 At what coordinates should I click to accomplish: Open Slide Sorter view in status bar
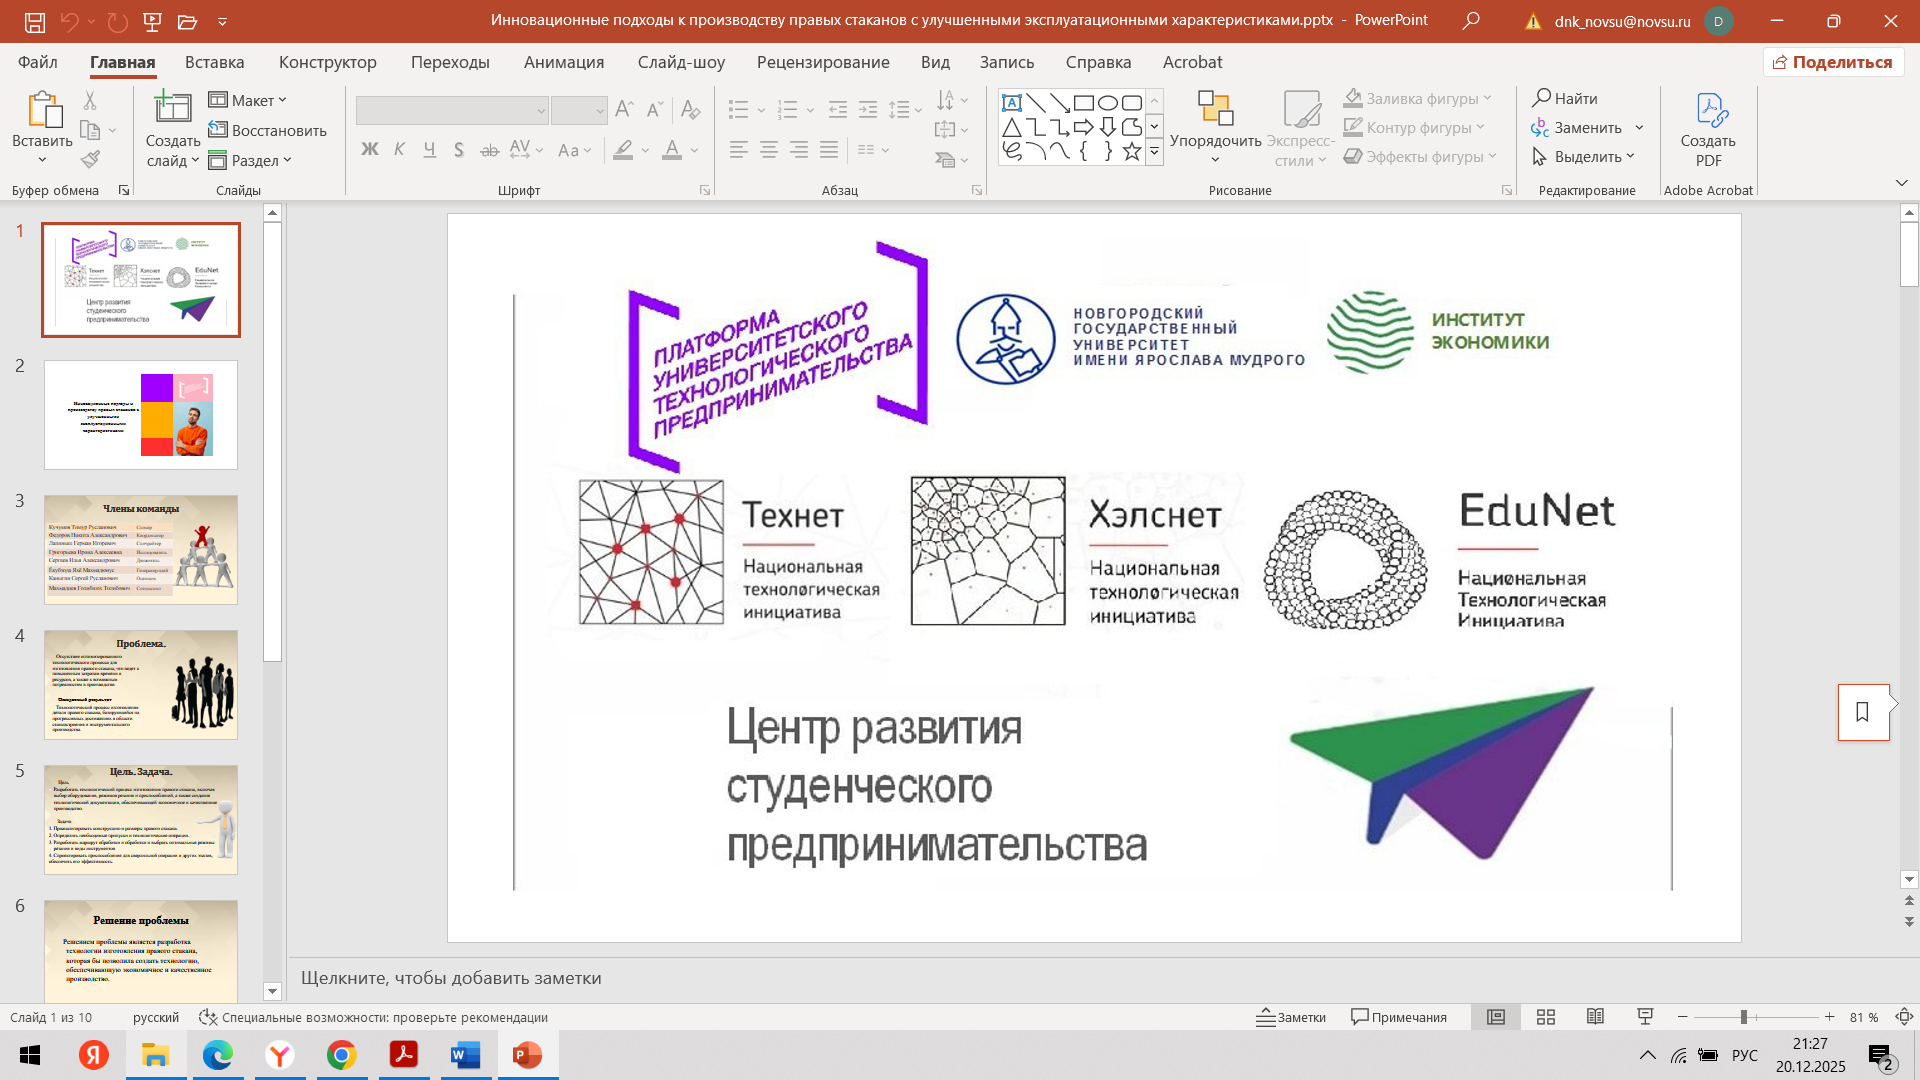point(1545,1017)
